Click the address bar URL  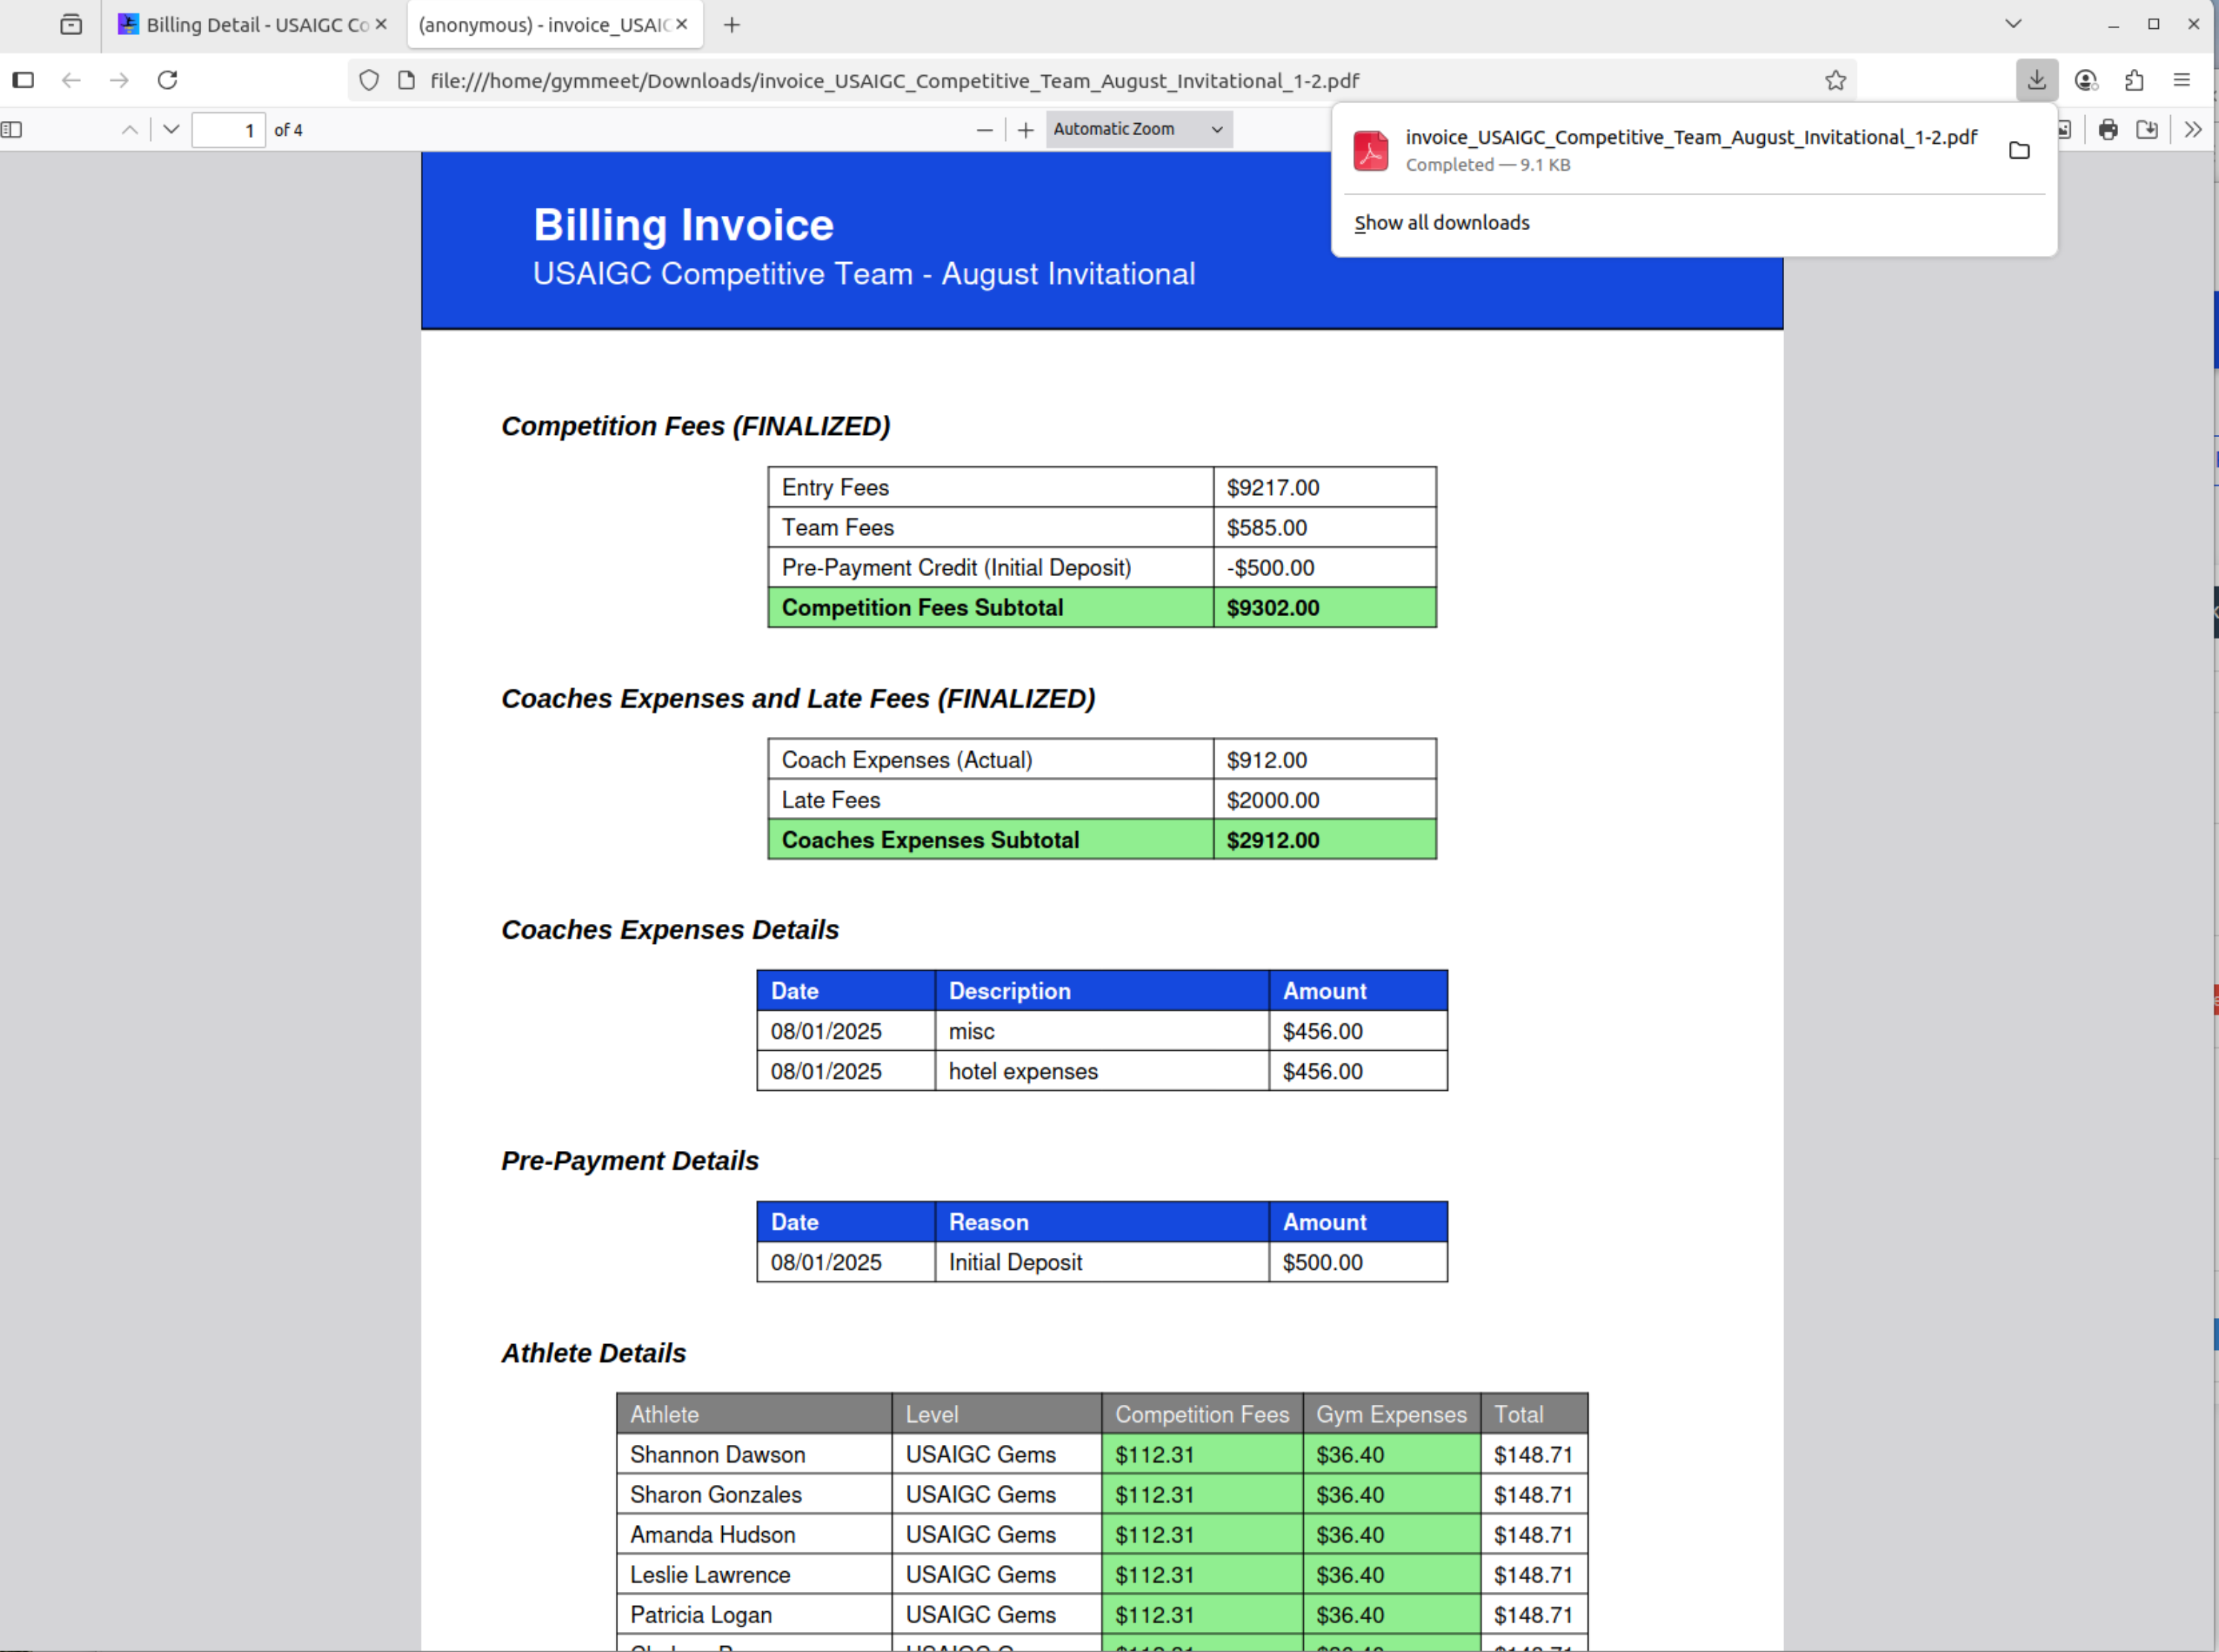tap(895, 81)
